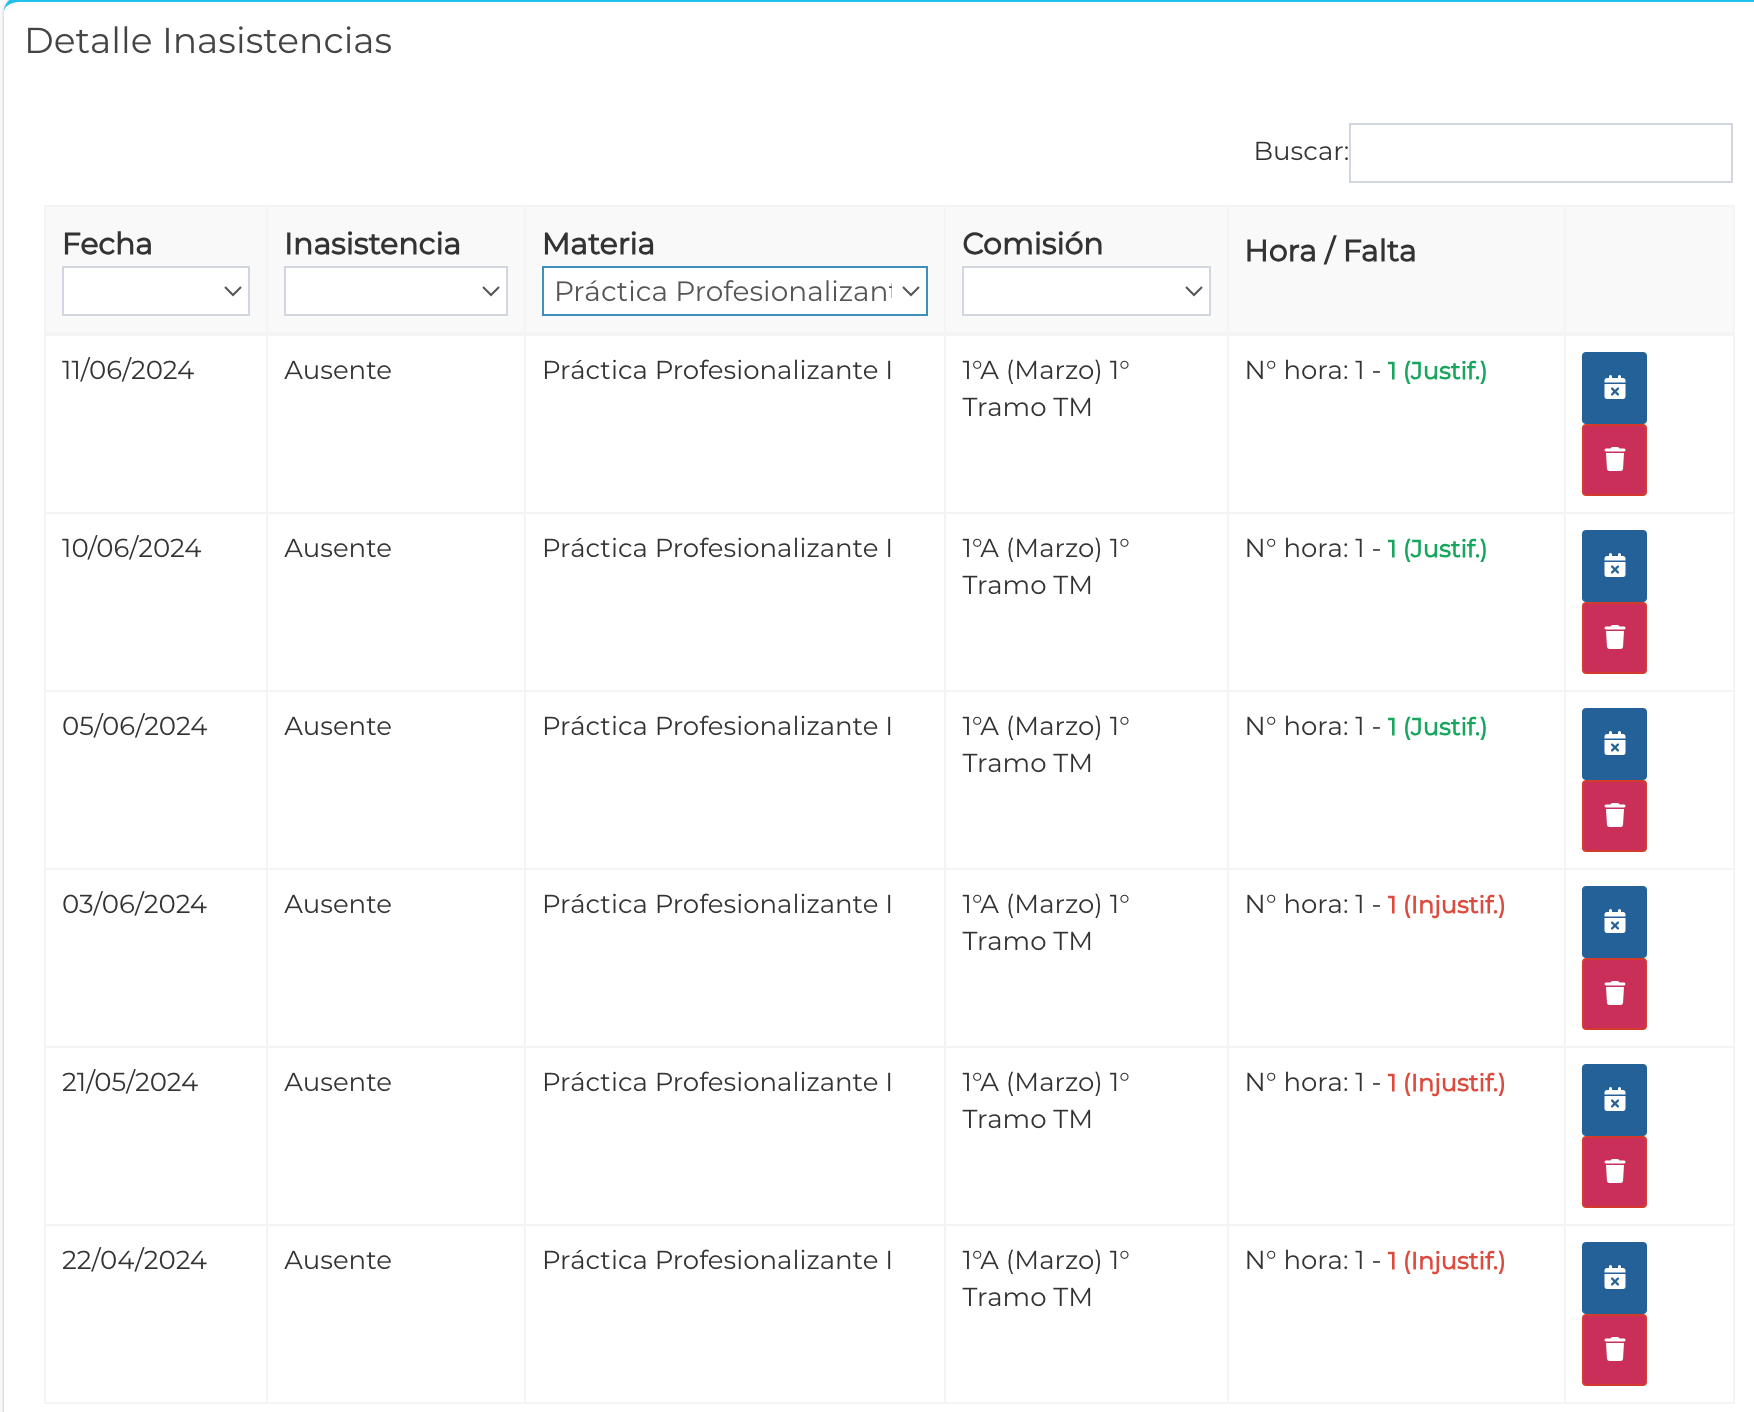Click calendar icon for 05/06/2024 row
Image resolution: width=1754 pixels, height=1412 pixels.
click(x=1613, y=744)
